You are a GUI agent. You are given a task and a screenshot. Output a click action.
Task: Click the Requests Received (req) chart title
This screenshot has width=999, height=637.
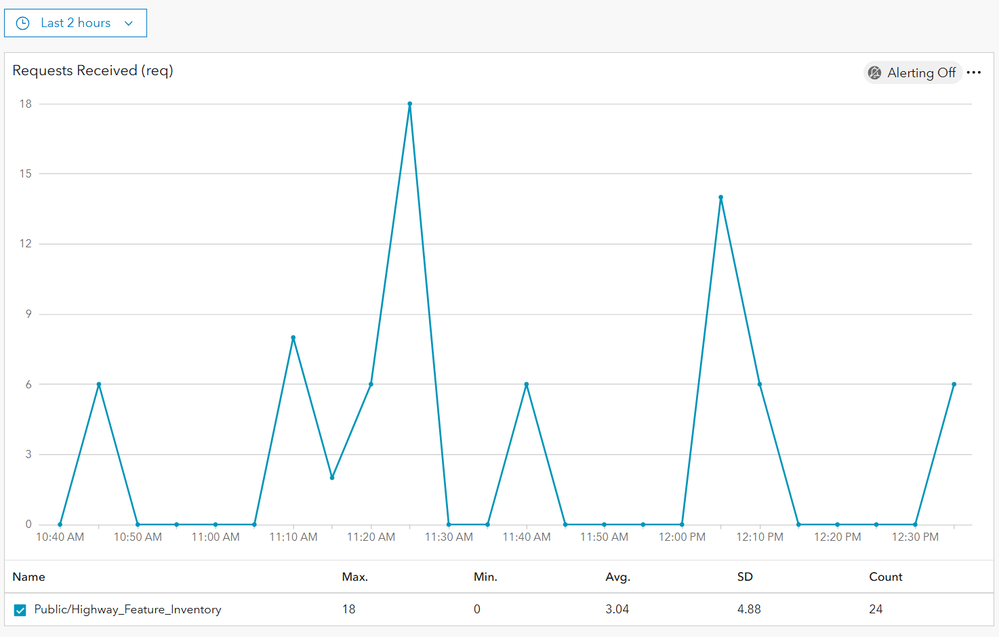pos(93,71)
